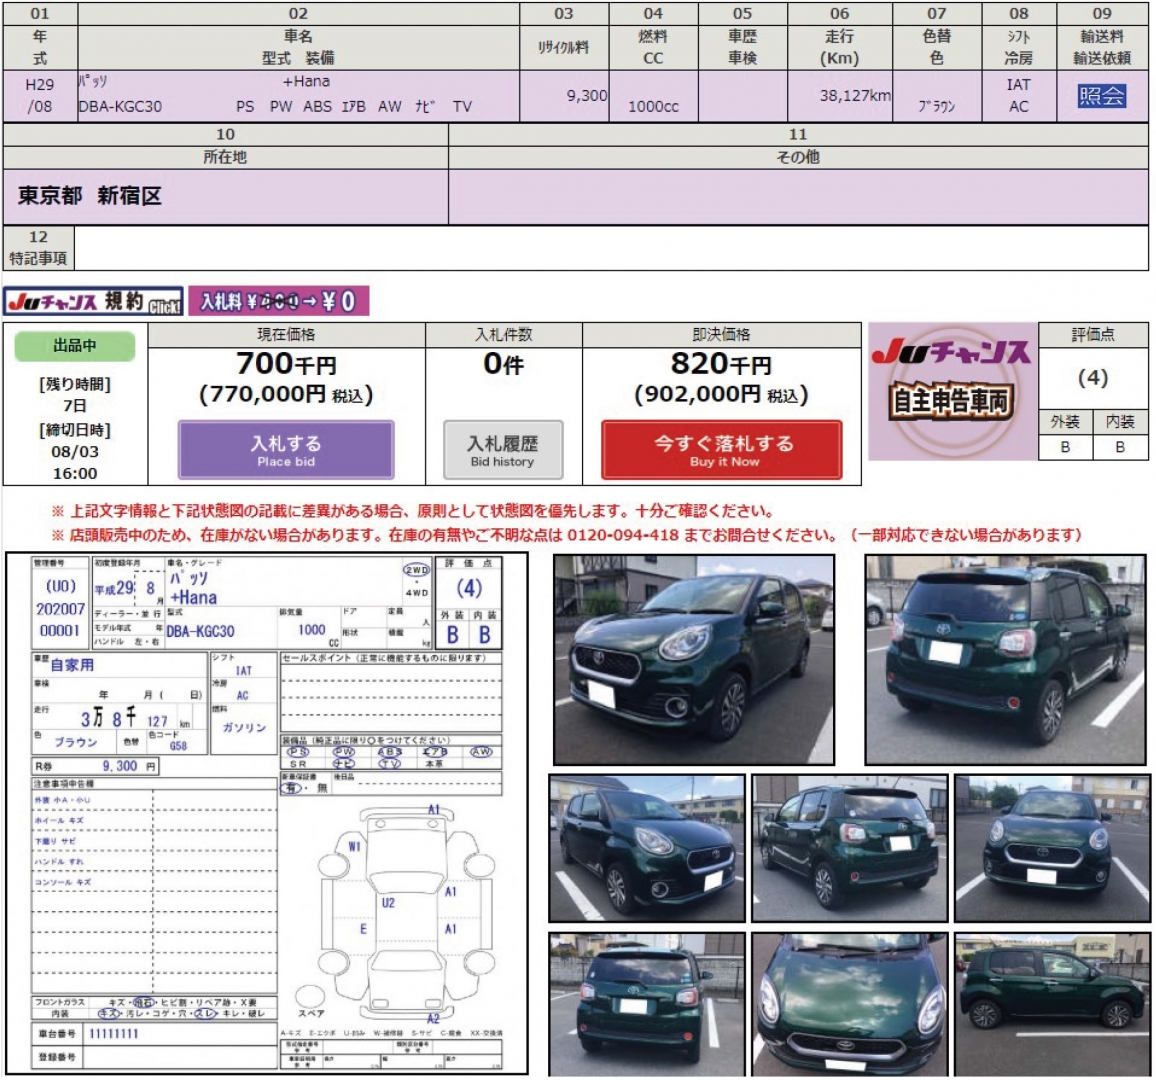Click the 700千円 current price

point(286,363)
